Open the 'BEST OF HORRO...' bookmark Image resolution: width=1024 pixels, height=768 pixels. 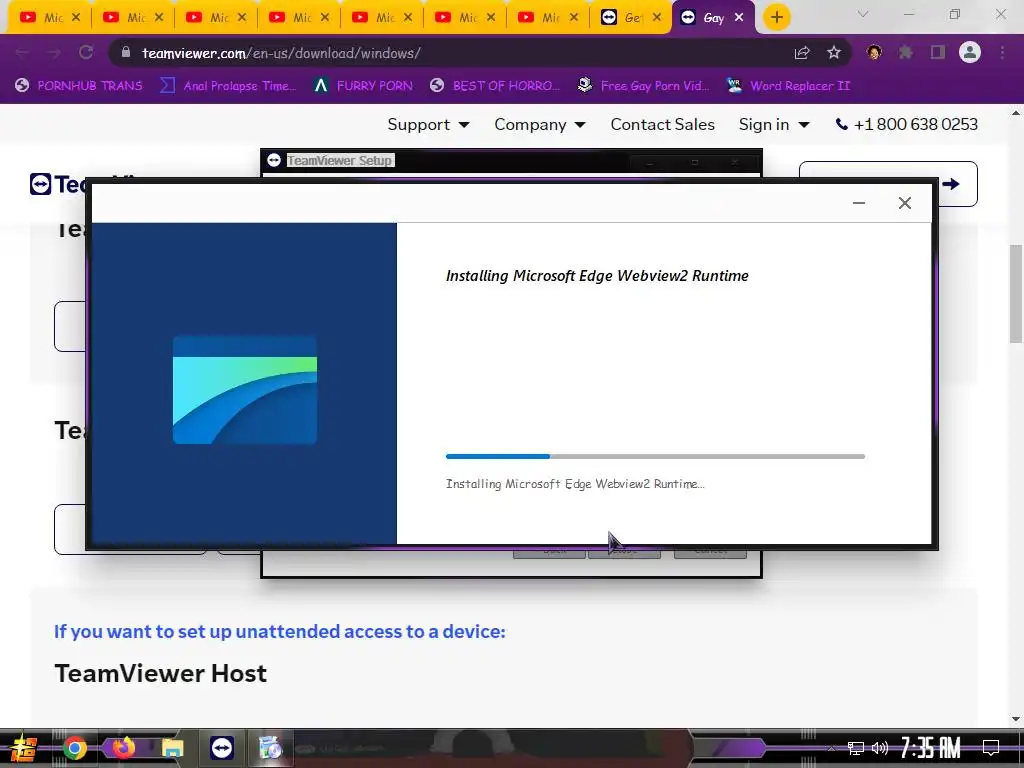(495, 86)
